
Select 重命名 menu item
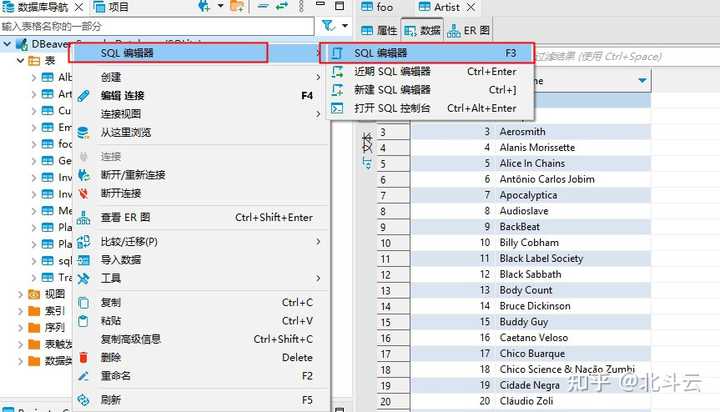201,376
